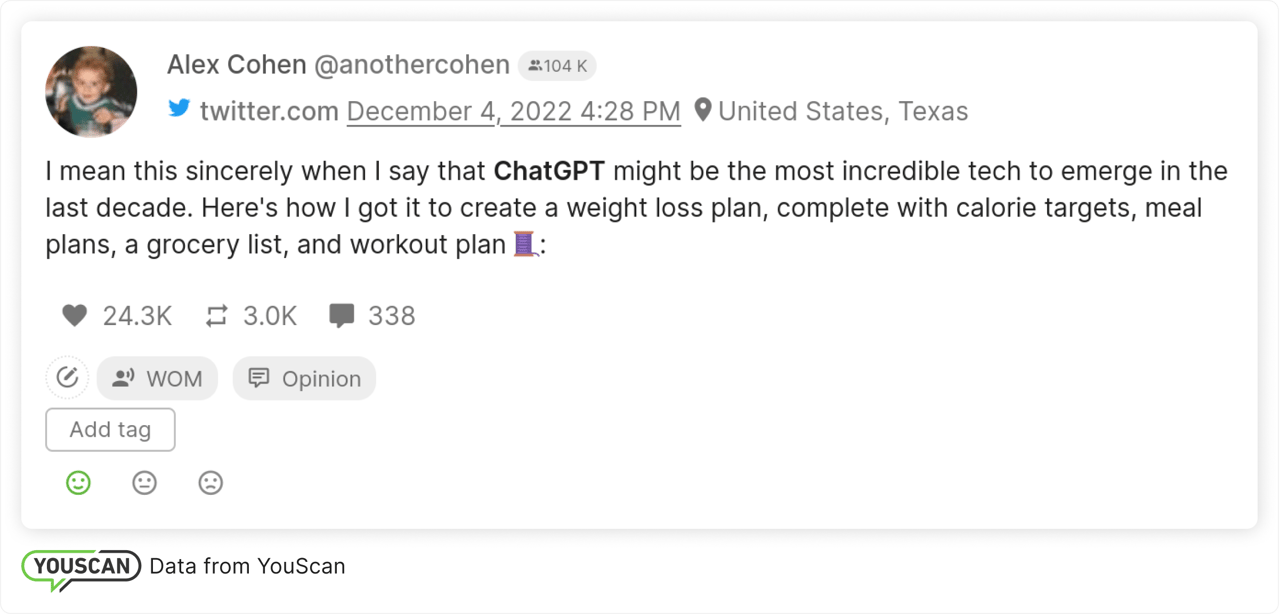Set sentiment to neutral face
The height and width of the screenshot is (614, 1280).
[145, 483]
